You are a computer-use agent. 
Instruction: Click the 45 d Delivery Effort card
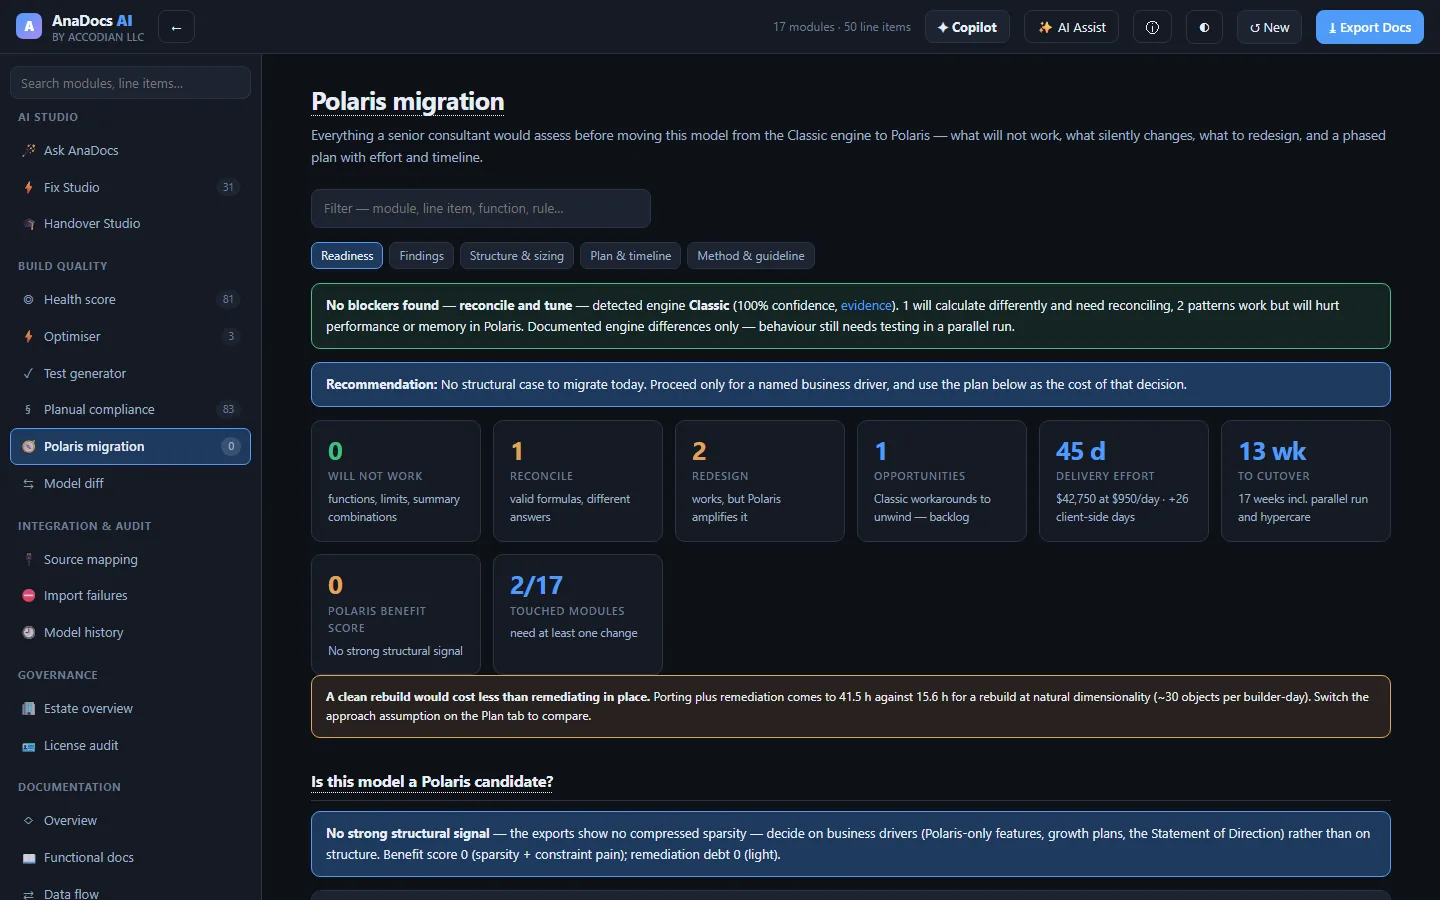pyautogui.click(x=1124, y=481)
